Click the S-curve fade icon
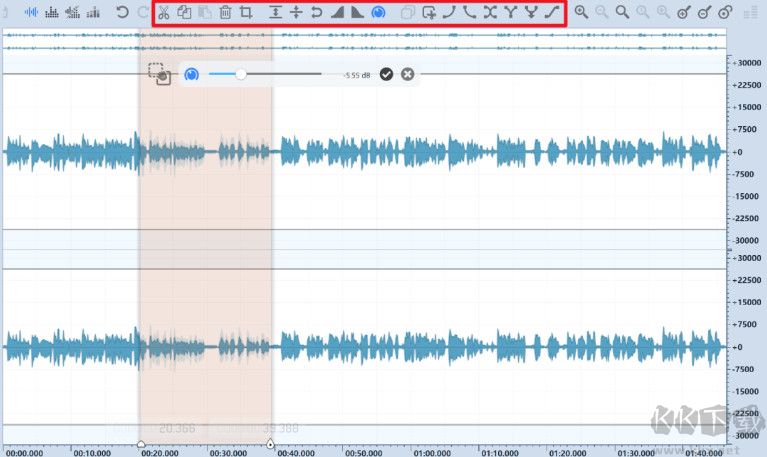 point(552,12)
